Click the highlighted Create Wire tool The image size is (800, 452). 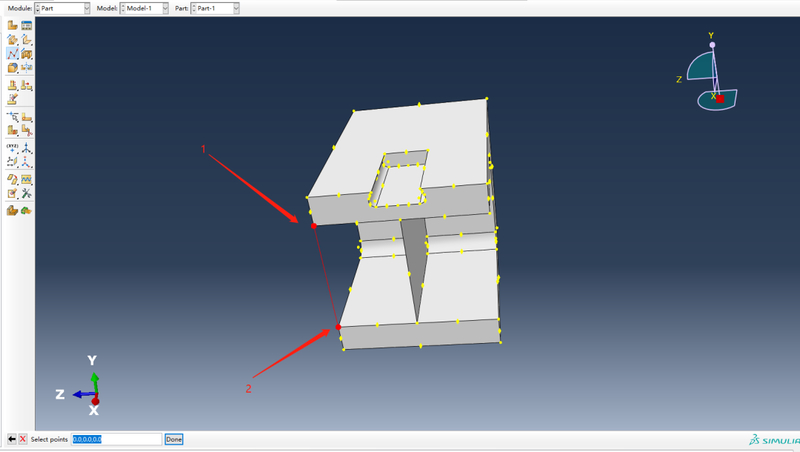click(x=12, y=54)
